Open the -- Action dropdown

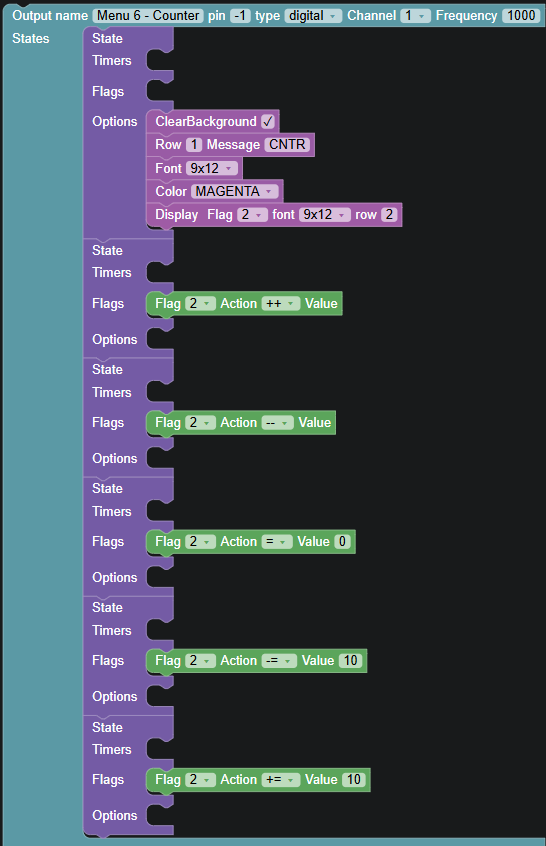277,423
